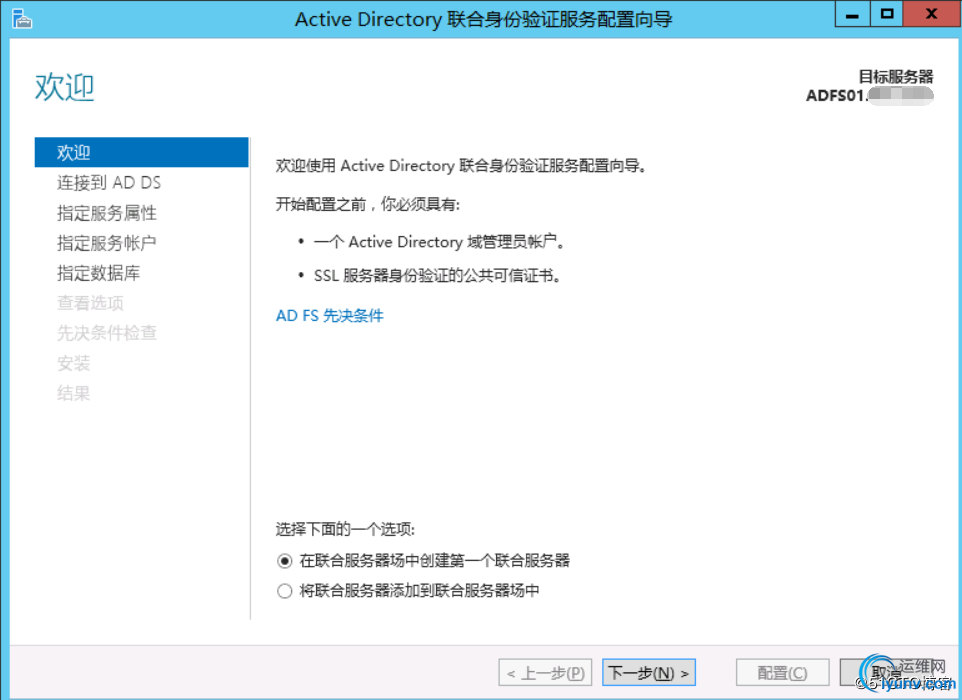Open the AD FS 先决条件 link
The height and width of the screenshot is (700, 962).
click(x=329, y=315)
